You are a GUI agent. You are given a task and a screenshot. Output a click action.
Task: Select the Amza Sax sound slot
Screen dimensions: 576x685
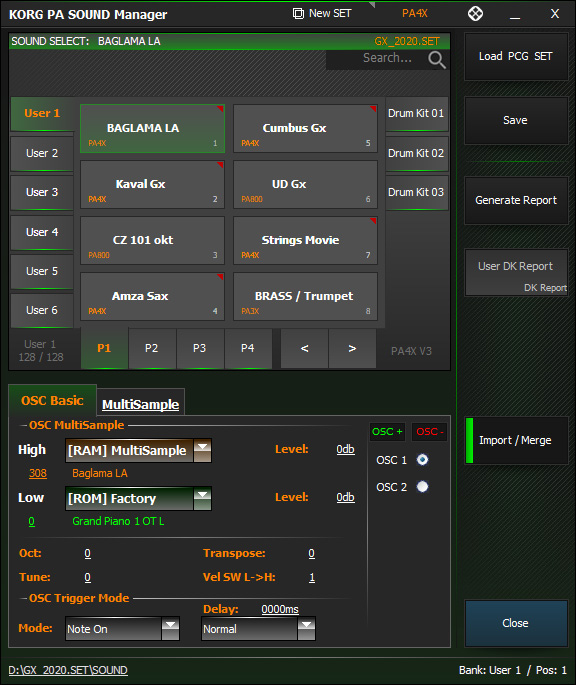tap(152, 297)
